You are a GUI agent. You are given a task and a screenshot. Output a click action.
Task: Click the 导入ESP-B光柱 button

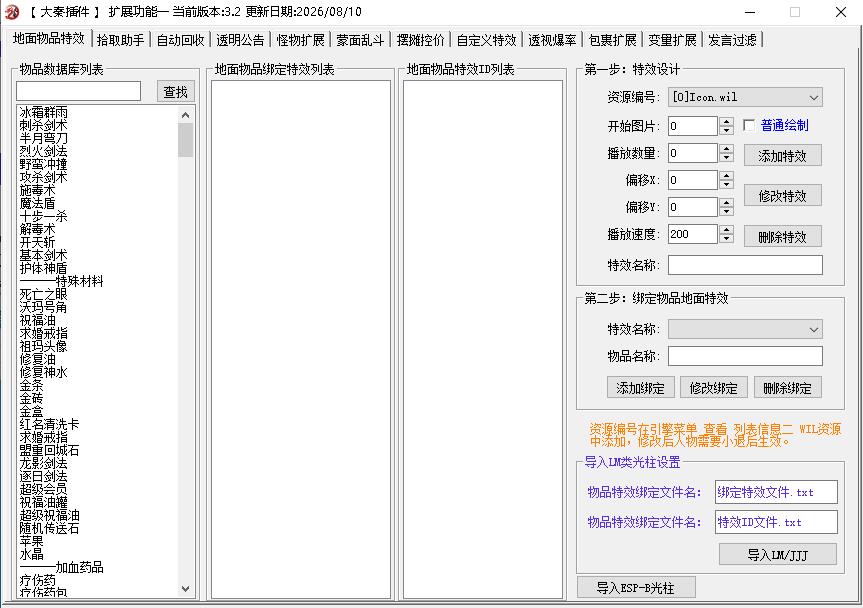pos(636,587)
